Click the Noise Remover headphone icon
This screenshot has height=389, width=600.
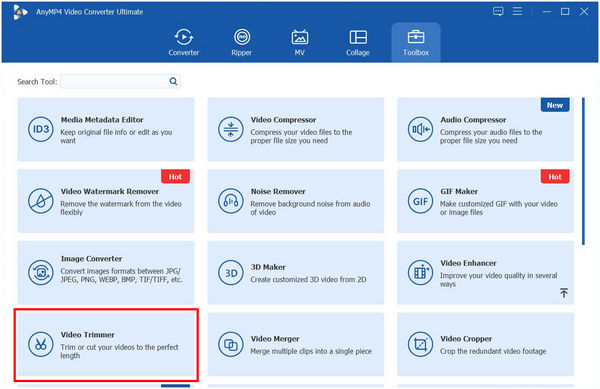(x=231, y=201)
